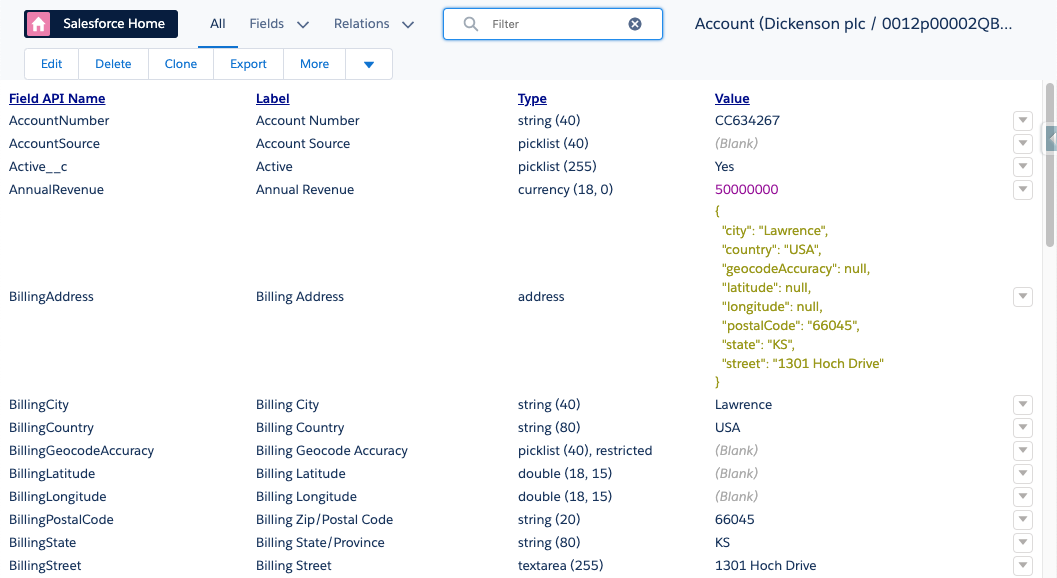Open row menu for BillingAddress

[x=1023, y=297]
